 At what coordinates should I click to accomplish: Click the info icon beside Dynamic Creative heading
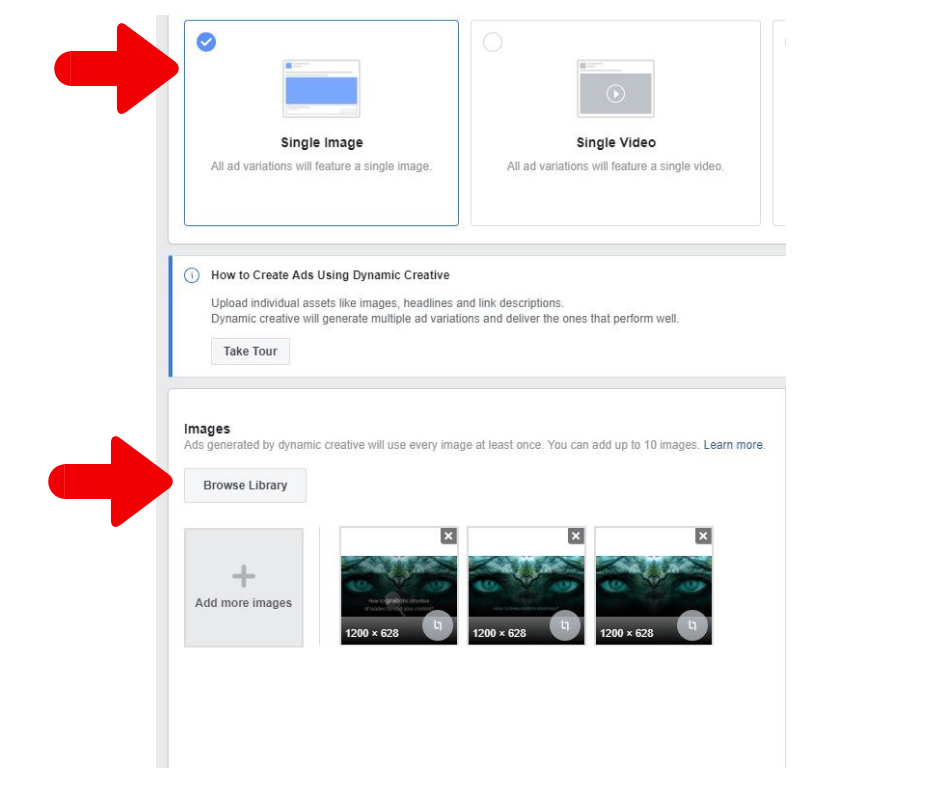(x=192, y=275)
